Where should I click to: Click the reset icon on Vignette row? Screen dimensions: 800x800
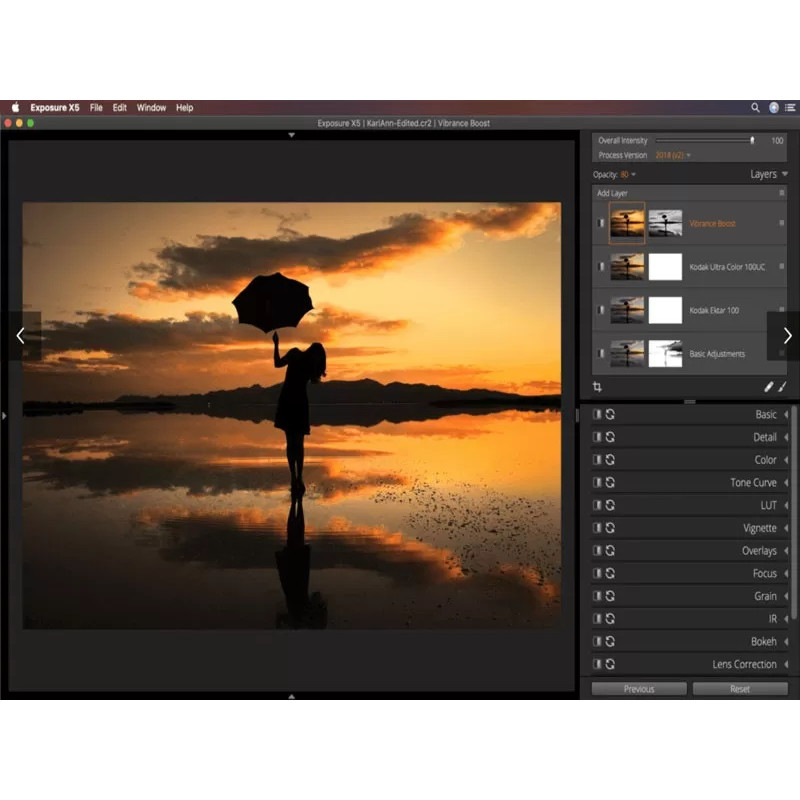[x=610, y=528]
